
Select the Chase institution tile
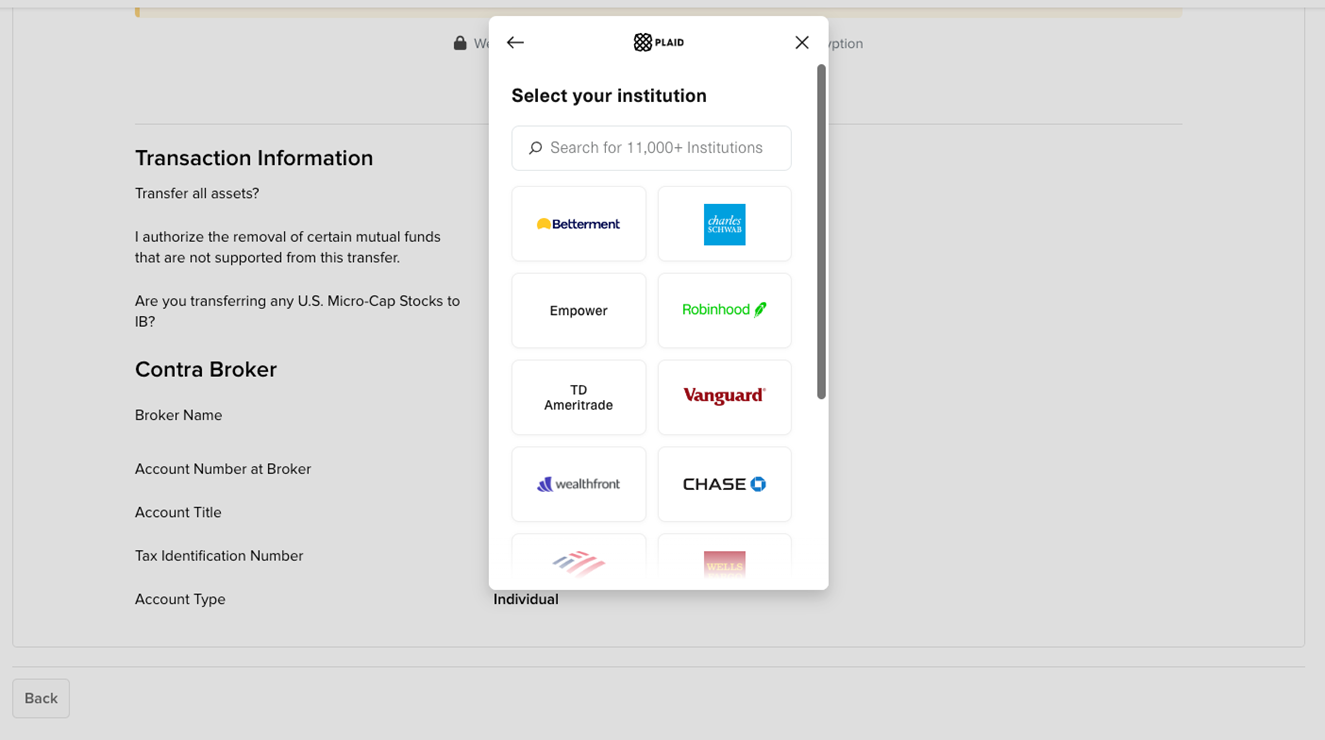pyautogui.click(x=724, y=484)
